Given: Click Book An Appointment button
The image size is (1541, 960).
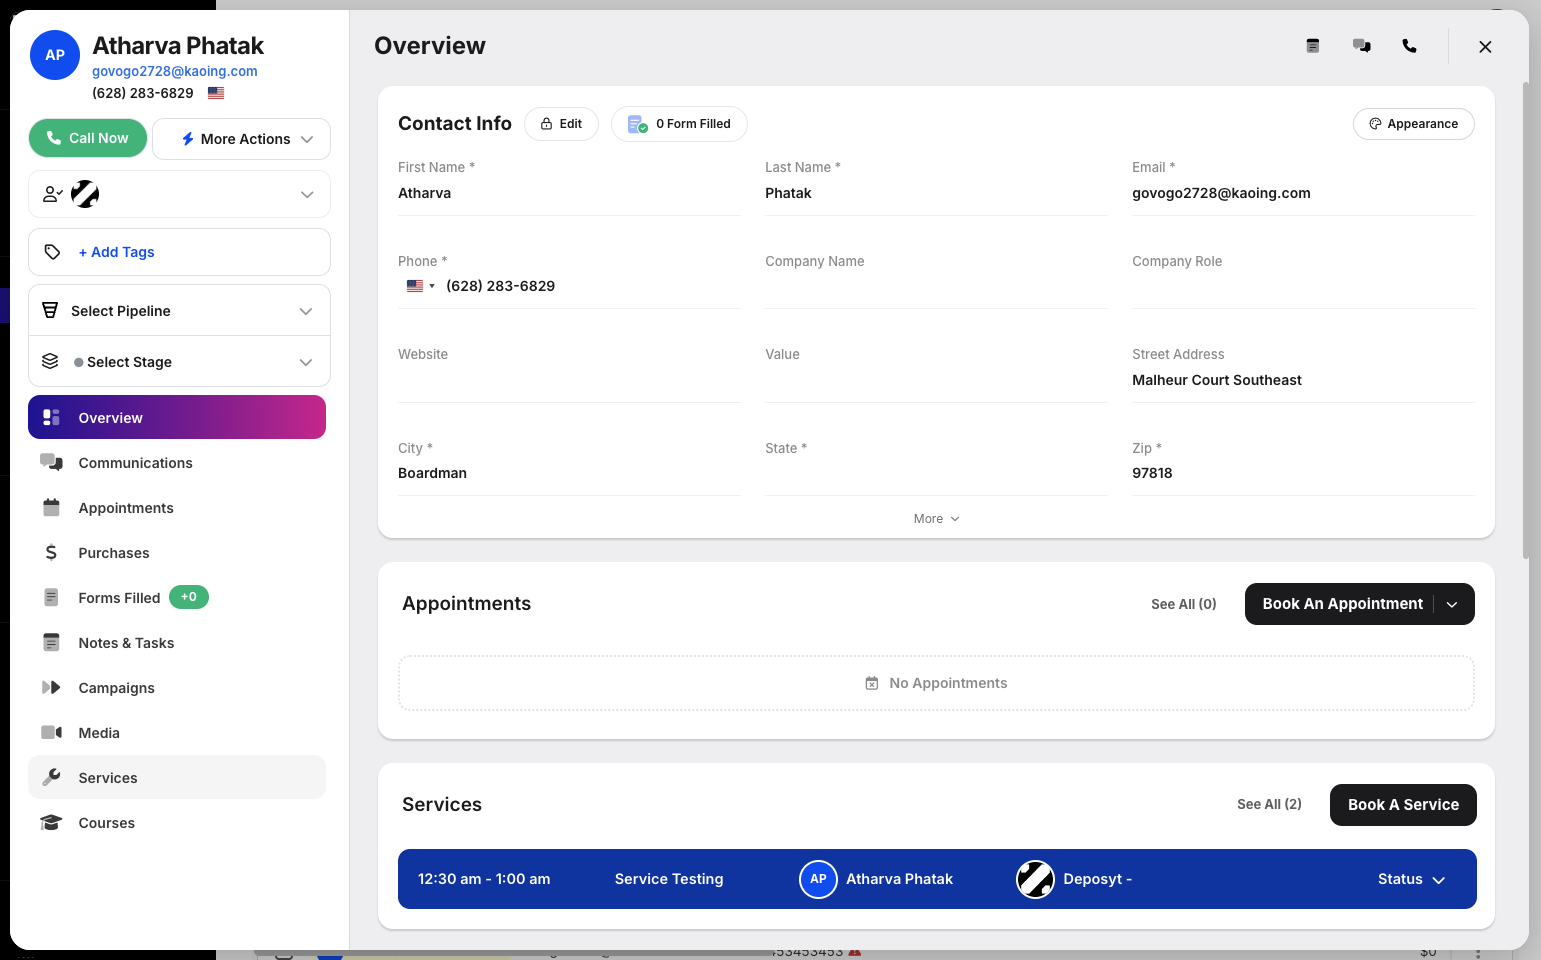Looking at the screenshot, I should click(1342, 604).
